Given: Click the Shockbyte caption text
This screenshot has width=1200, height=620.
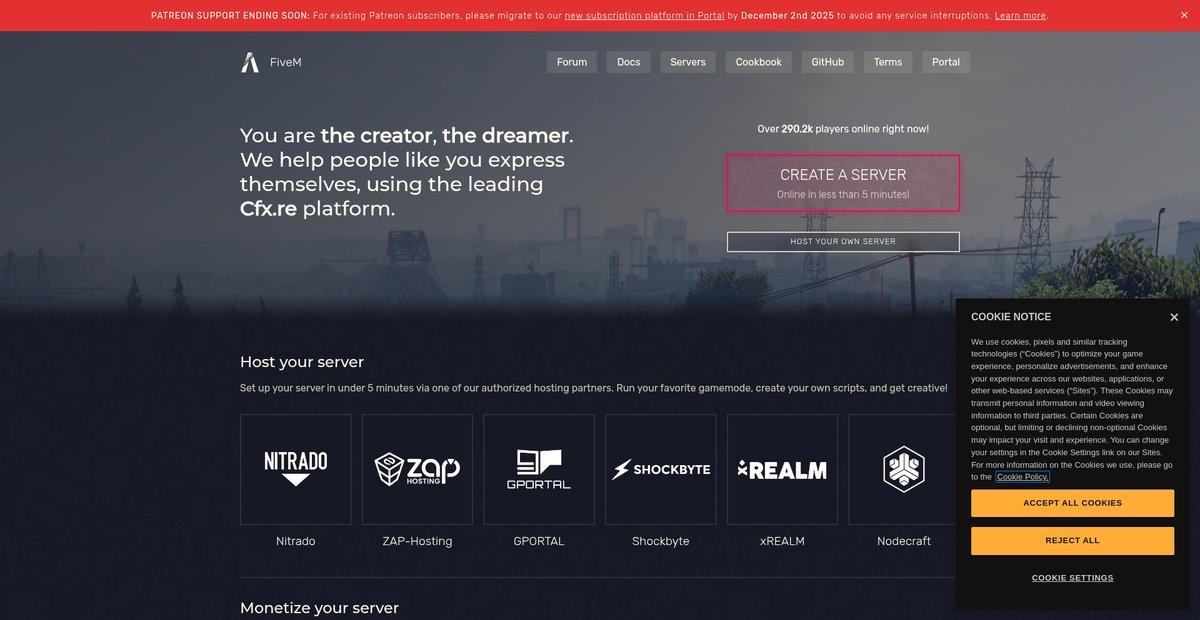Looking at the screenshot, I should pyautogui.click(x=661, y=541).
